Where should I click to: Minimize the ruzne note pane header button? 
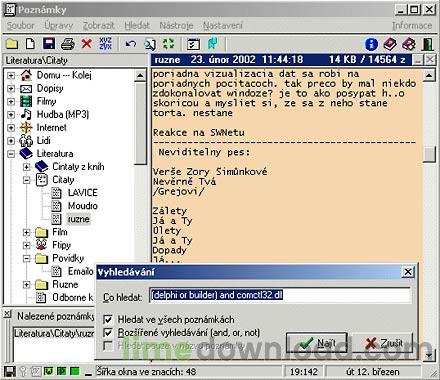click(418, 60)
